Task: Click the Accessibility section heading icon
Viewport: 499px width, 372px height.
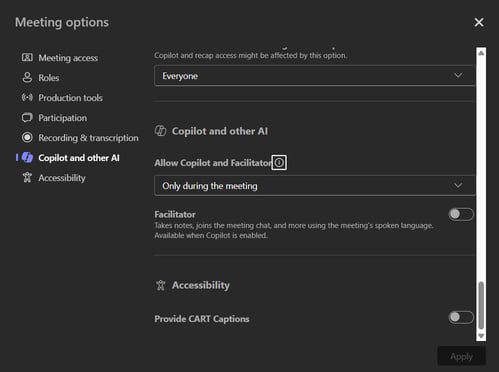Action: tap(161, 285)
